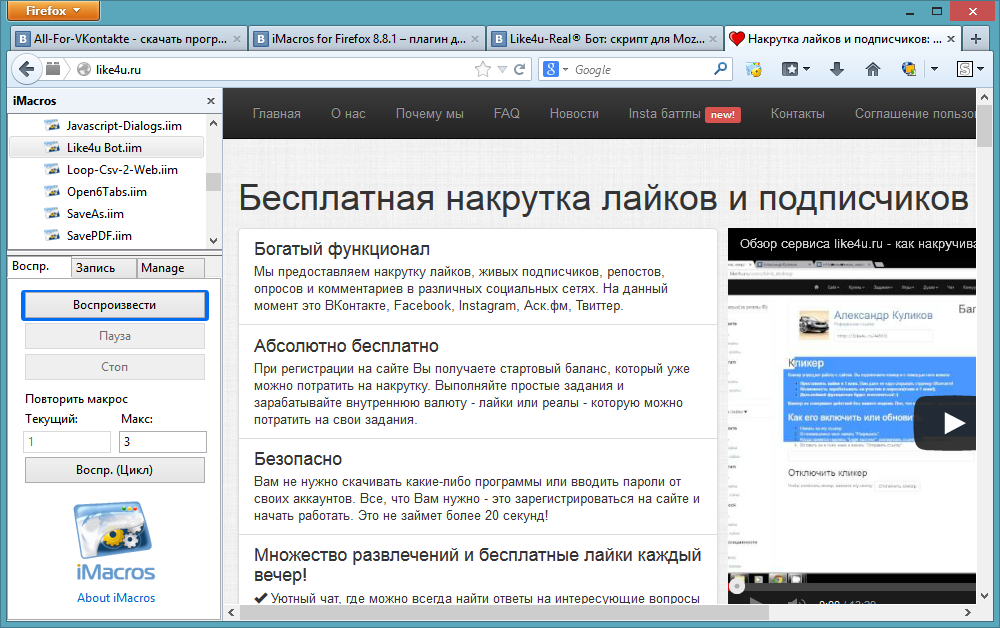1000x628 pixels.
Task: Open the Главная navigation link
Action: [277, 113]
